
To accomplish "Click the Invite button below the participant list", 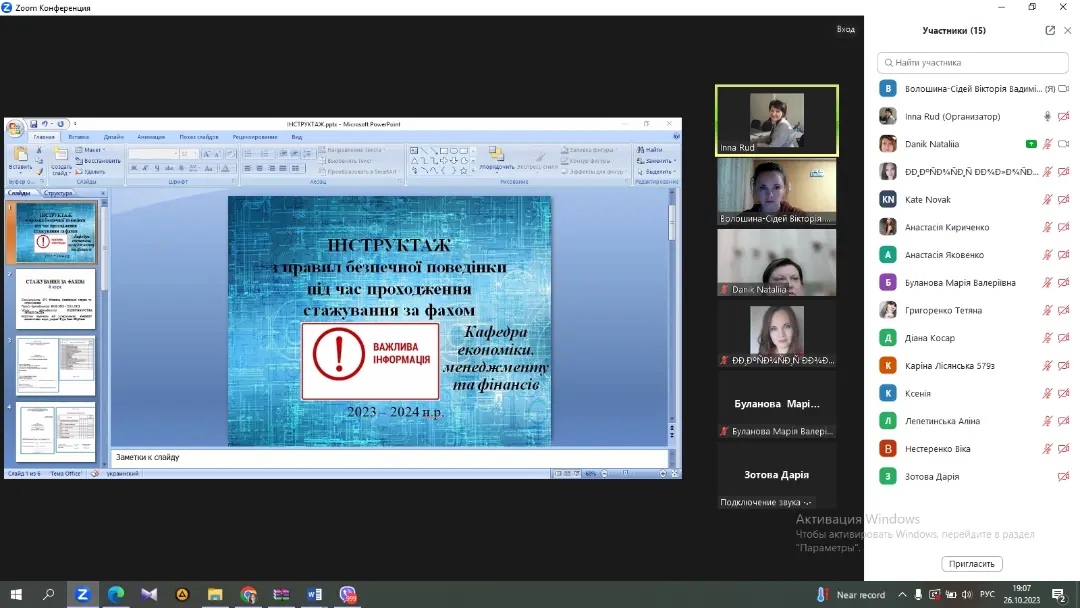I will (971, 564).
